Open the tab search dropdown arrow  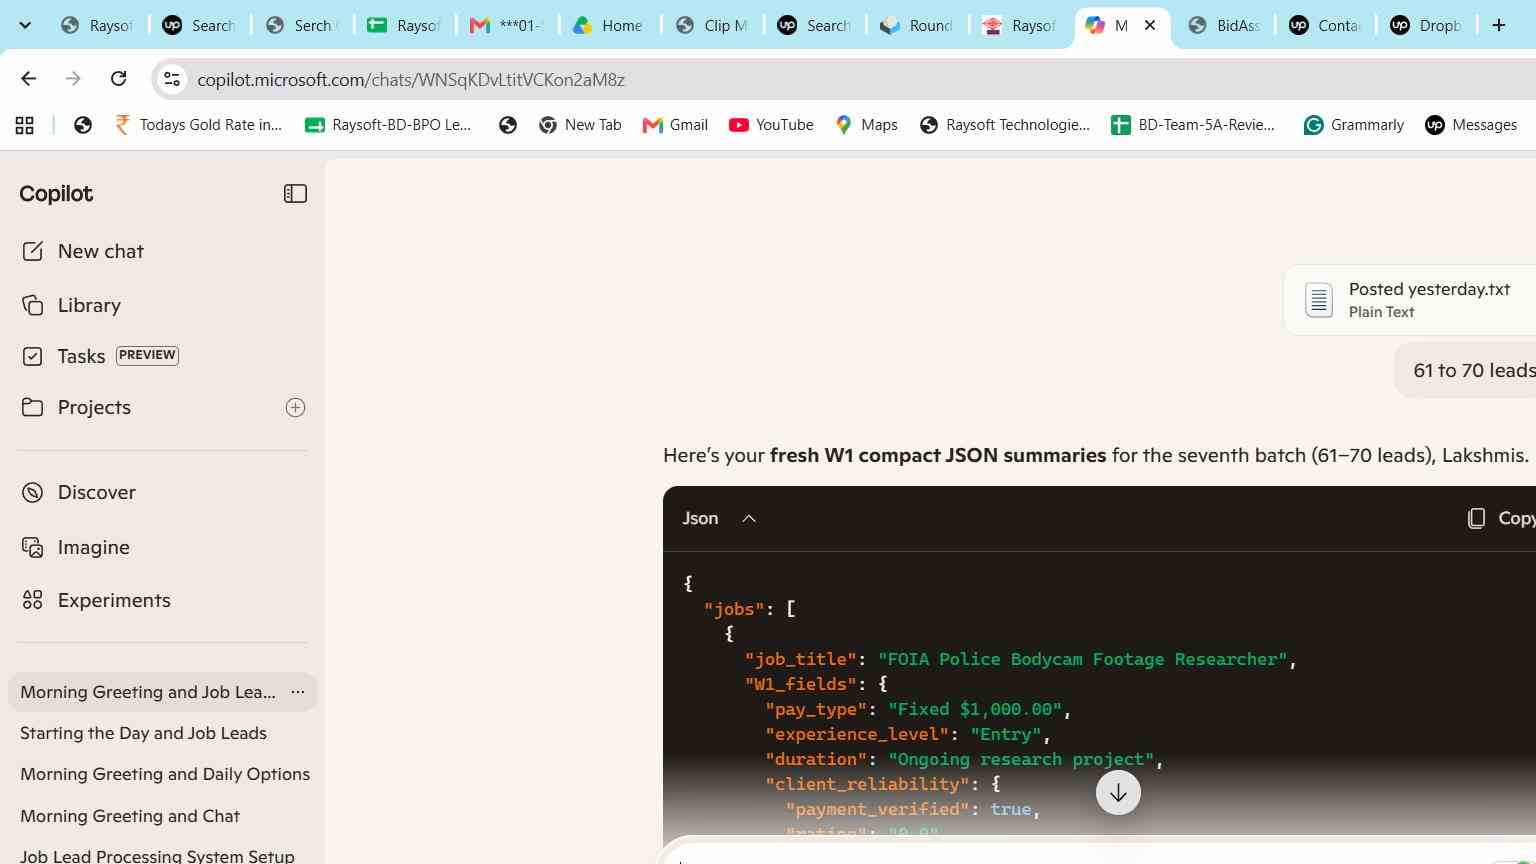coord(25,25)
